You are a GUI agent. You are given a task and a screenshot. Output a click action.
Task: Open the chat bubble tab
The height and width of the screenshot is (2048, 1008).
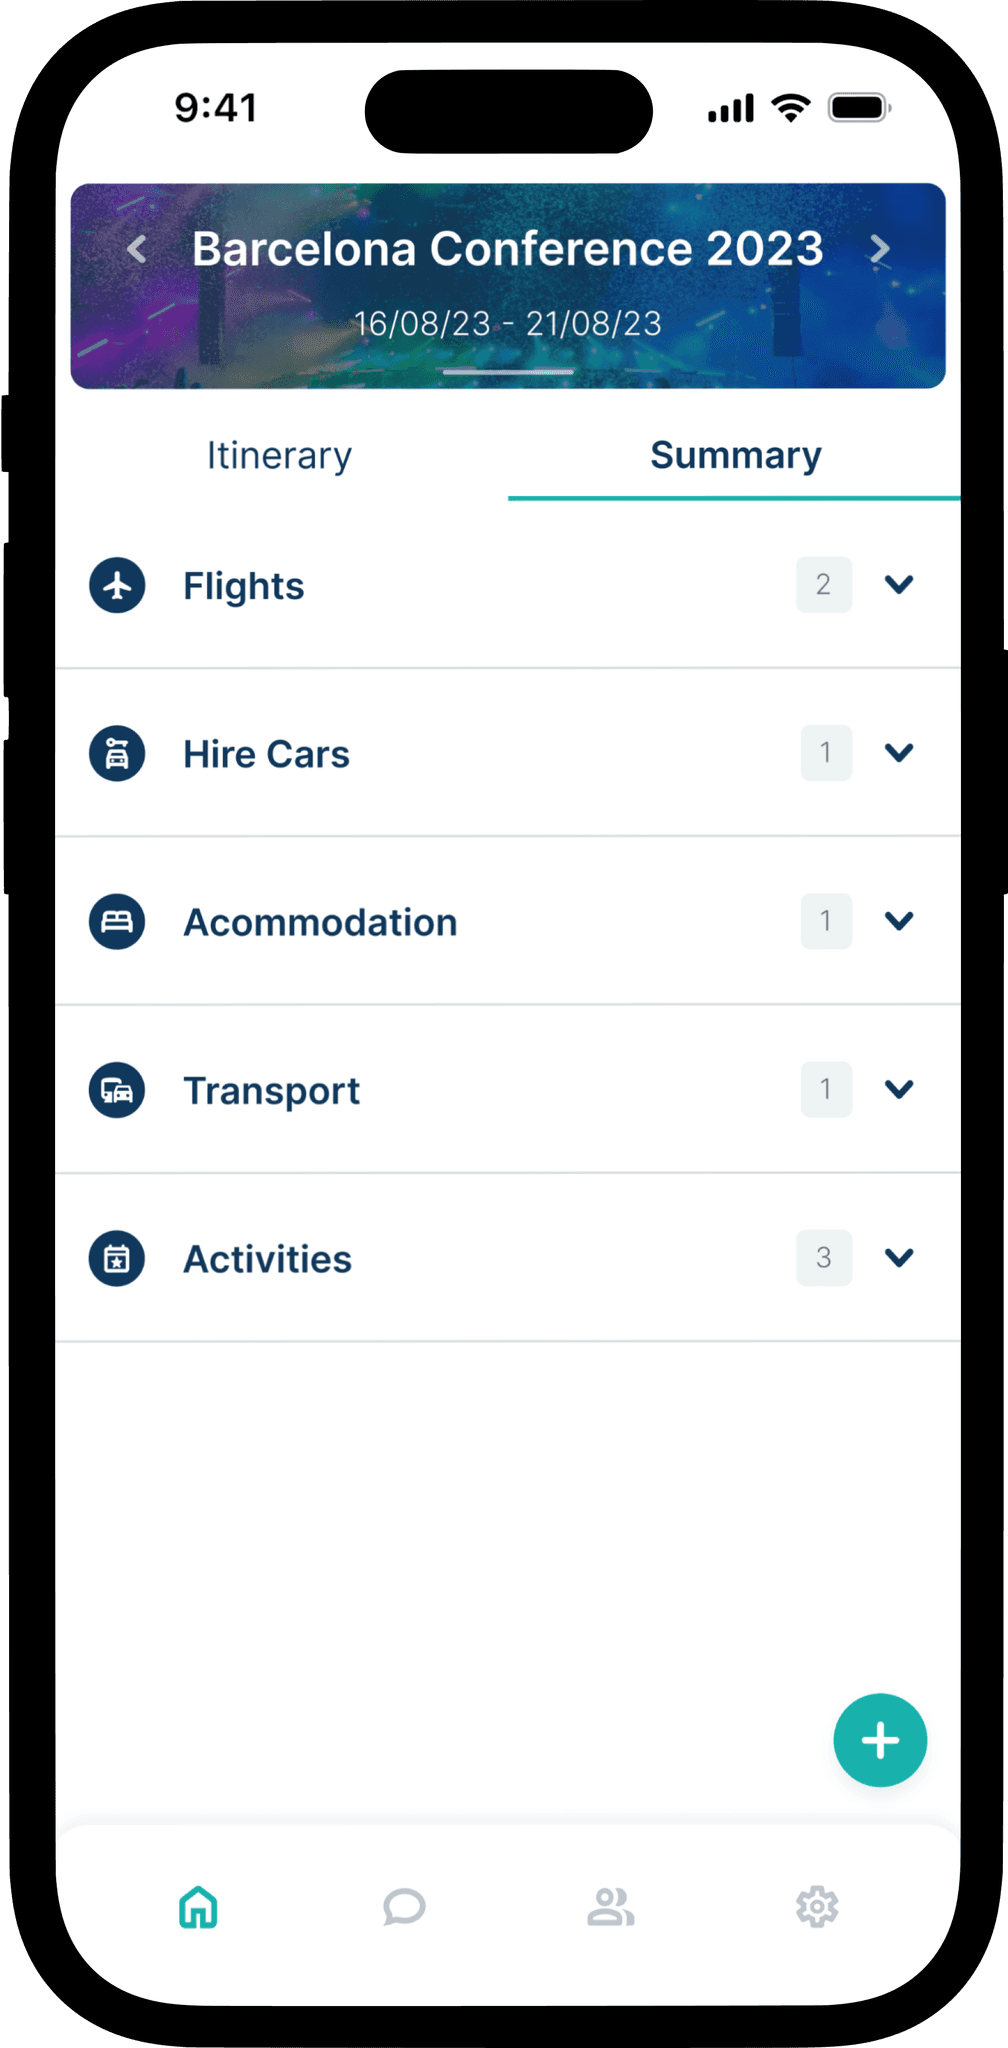(x=404, y=1907)
